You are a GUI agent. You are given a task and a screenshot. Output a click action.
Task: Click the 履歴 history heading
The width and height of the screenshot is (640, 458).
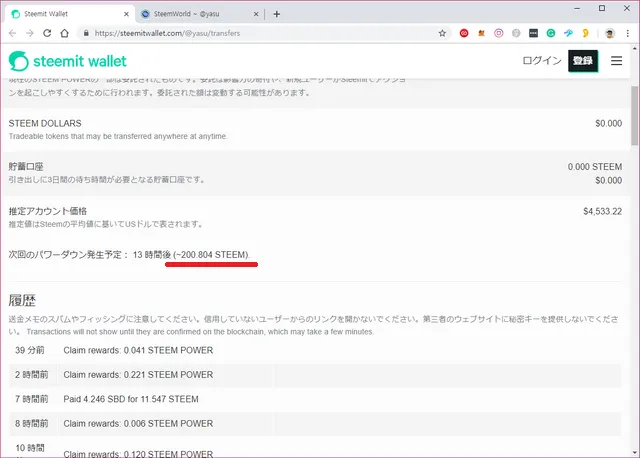pyautogui.click(x=22, y=300)
